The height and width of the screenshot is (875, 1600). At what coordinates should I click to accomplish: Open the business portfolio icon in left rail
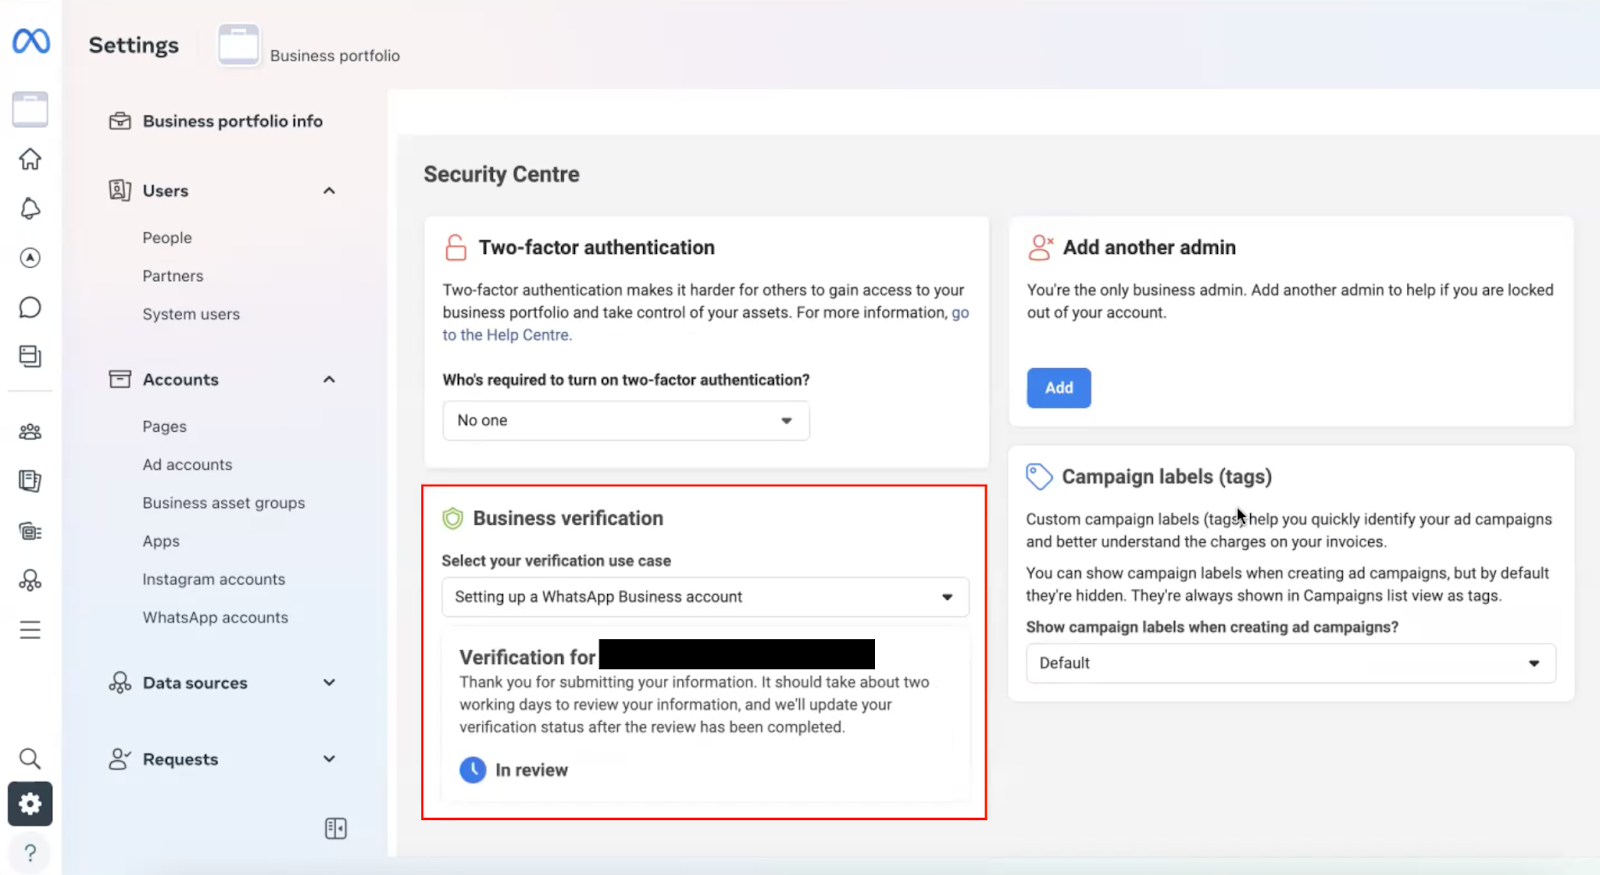coord(30,109)
